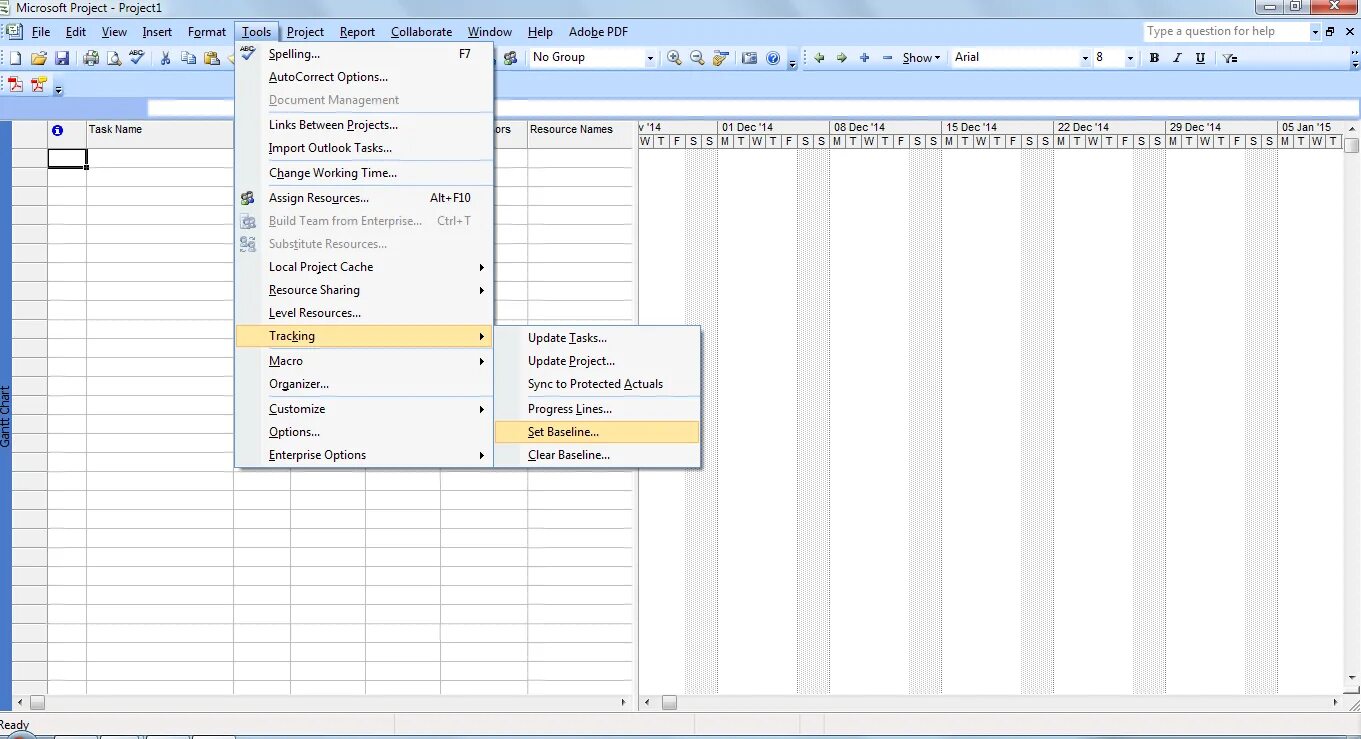Select AutoCorrect Options... menu item
Image resolution: width=1361 pixels, height=739 pixels.
point(365,77)
